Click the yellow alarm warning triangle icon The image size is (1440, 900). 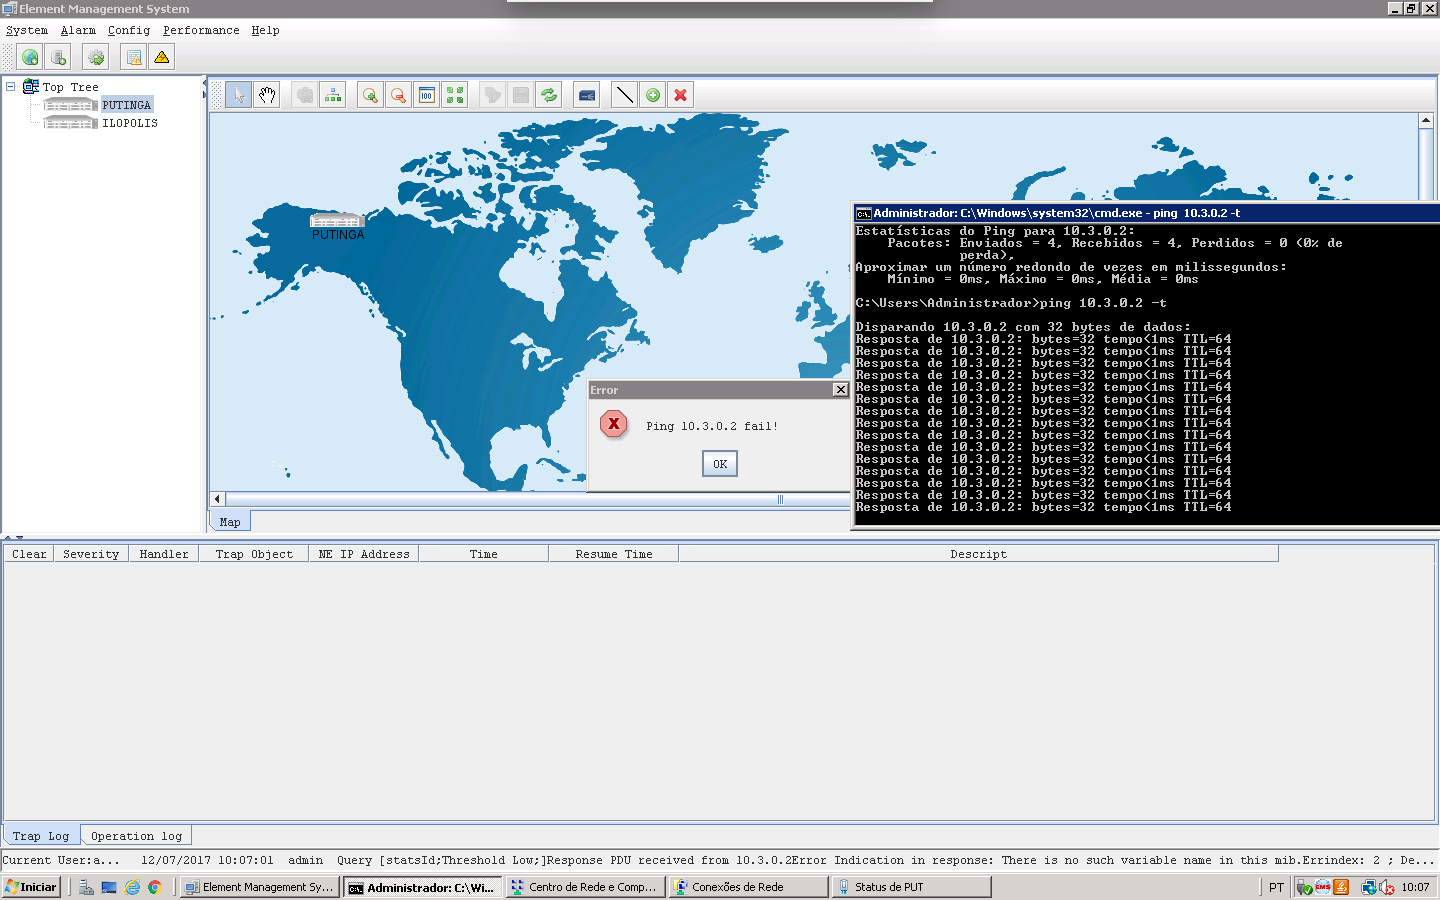click(162, 57)
